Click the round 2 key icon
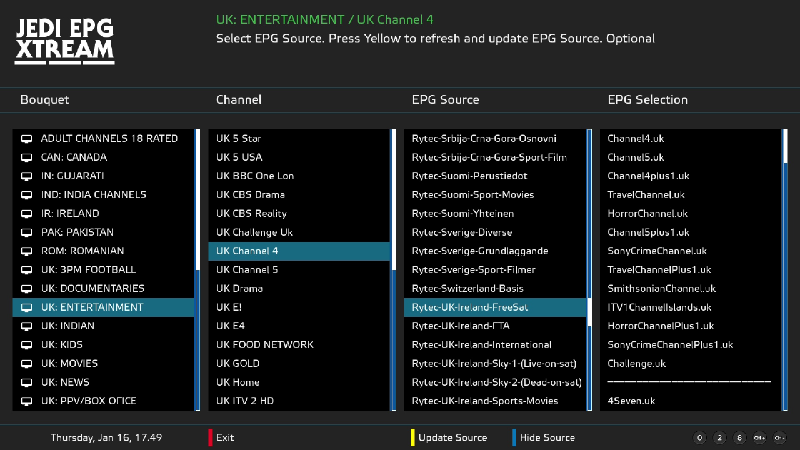The width and height of the screenshot is (800, 450). [719, 438]
